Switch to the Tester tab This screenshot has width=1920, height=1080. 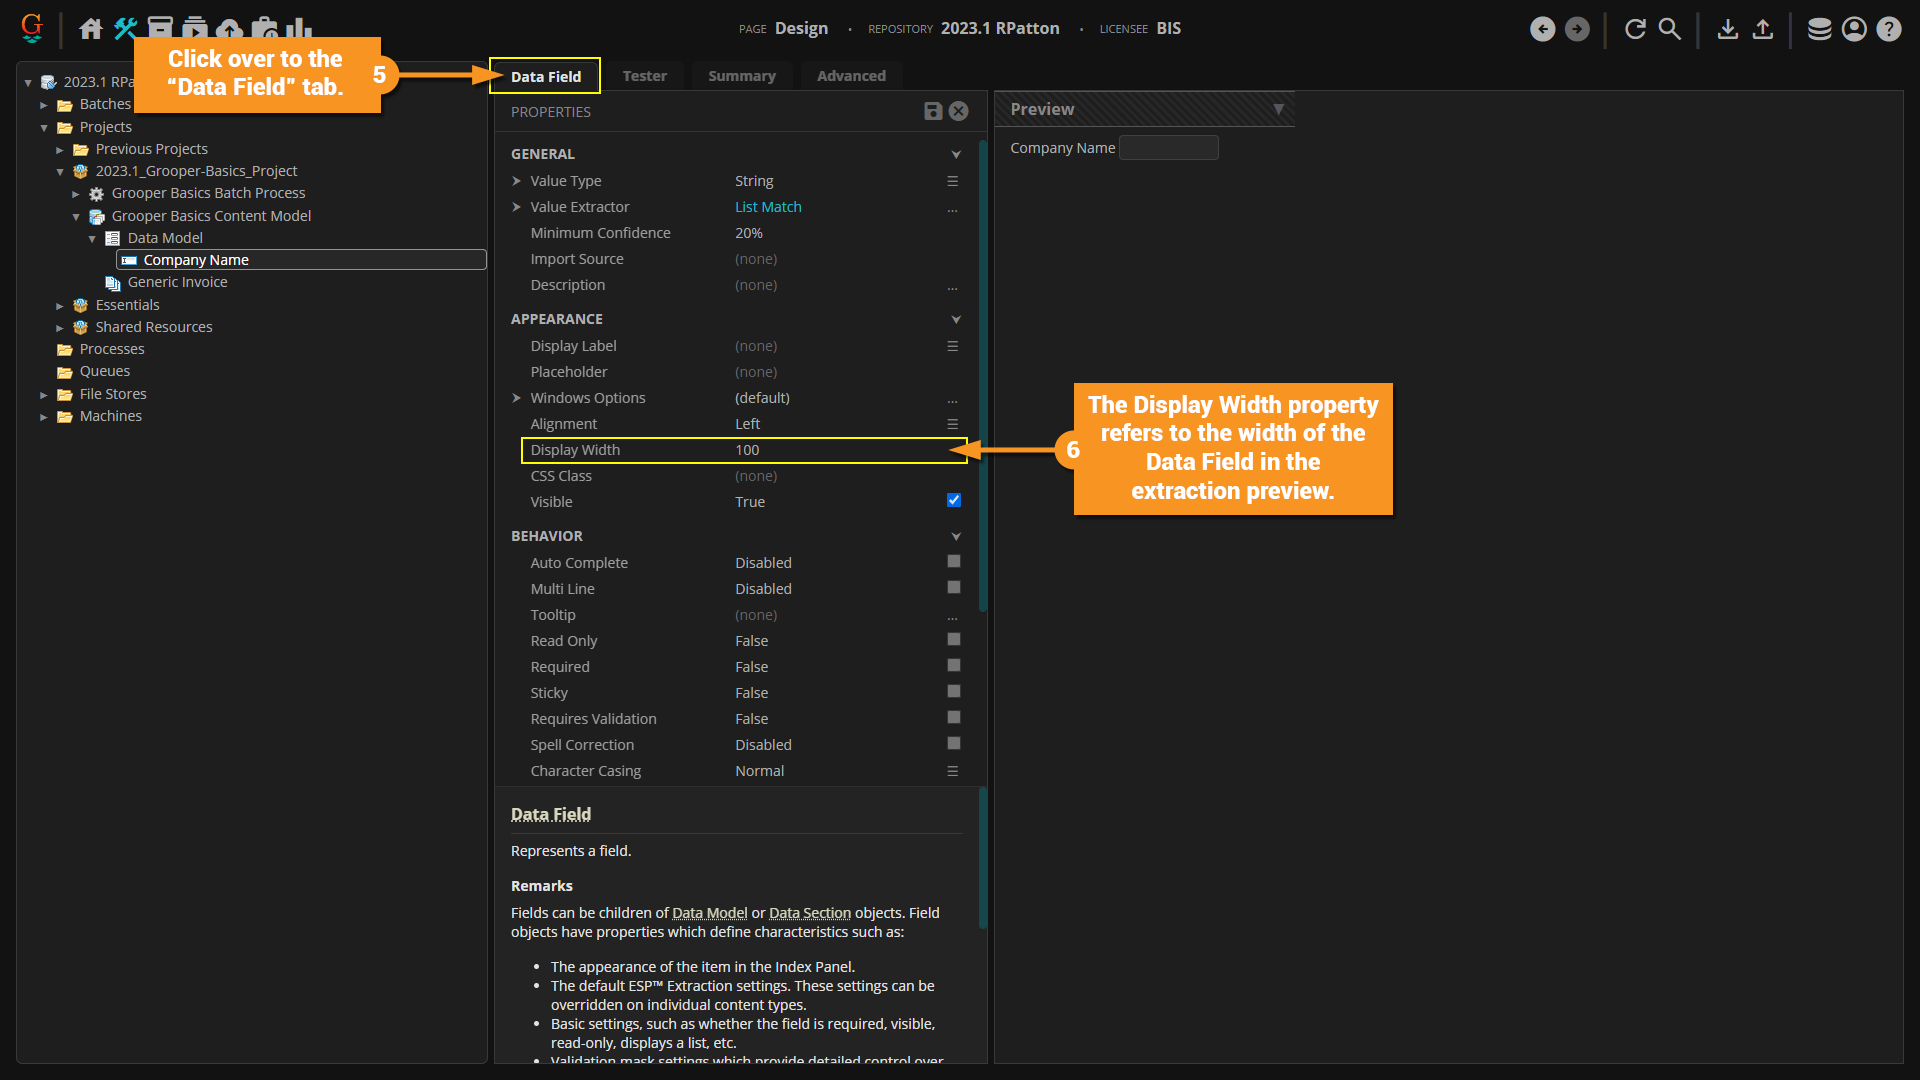pos(644,76)
